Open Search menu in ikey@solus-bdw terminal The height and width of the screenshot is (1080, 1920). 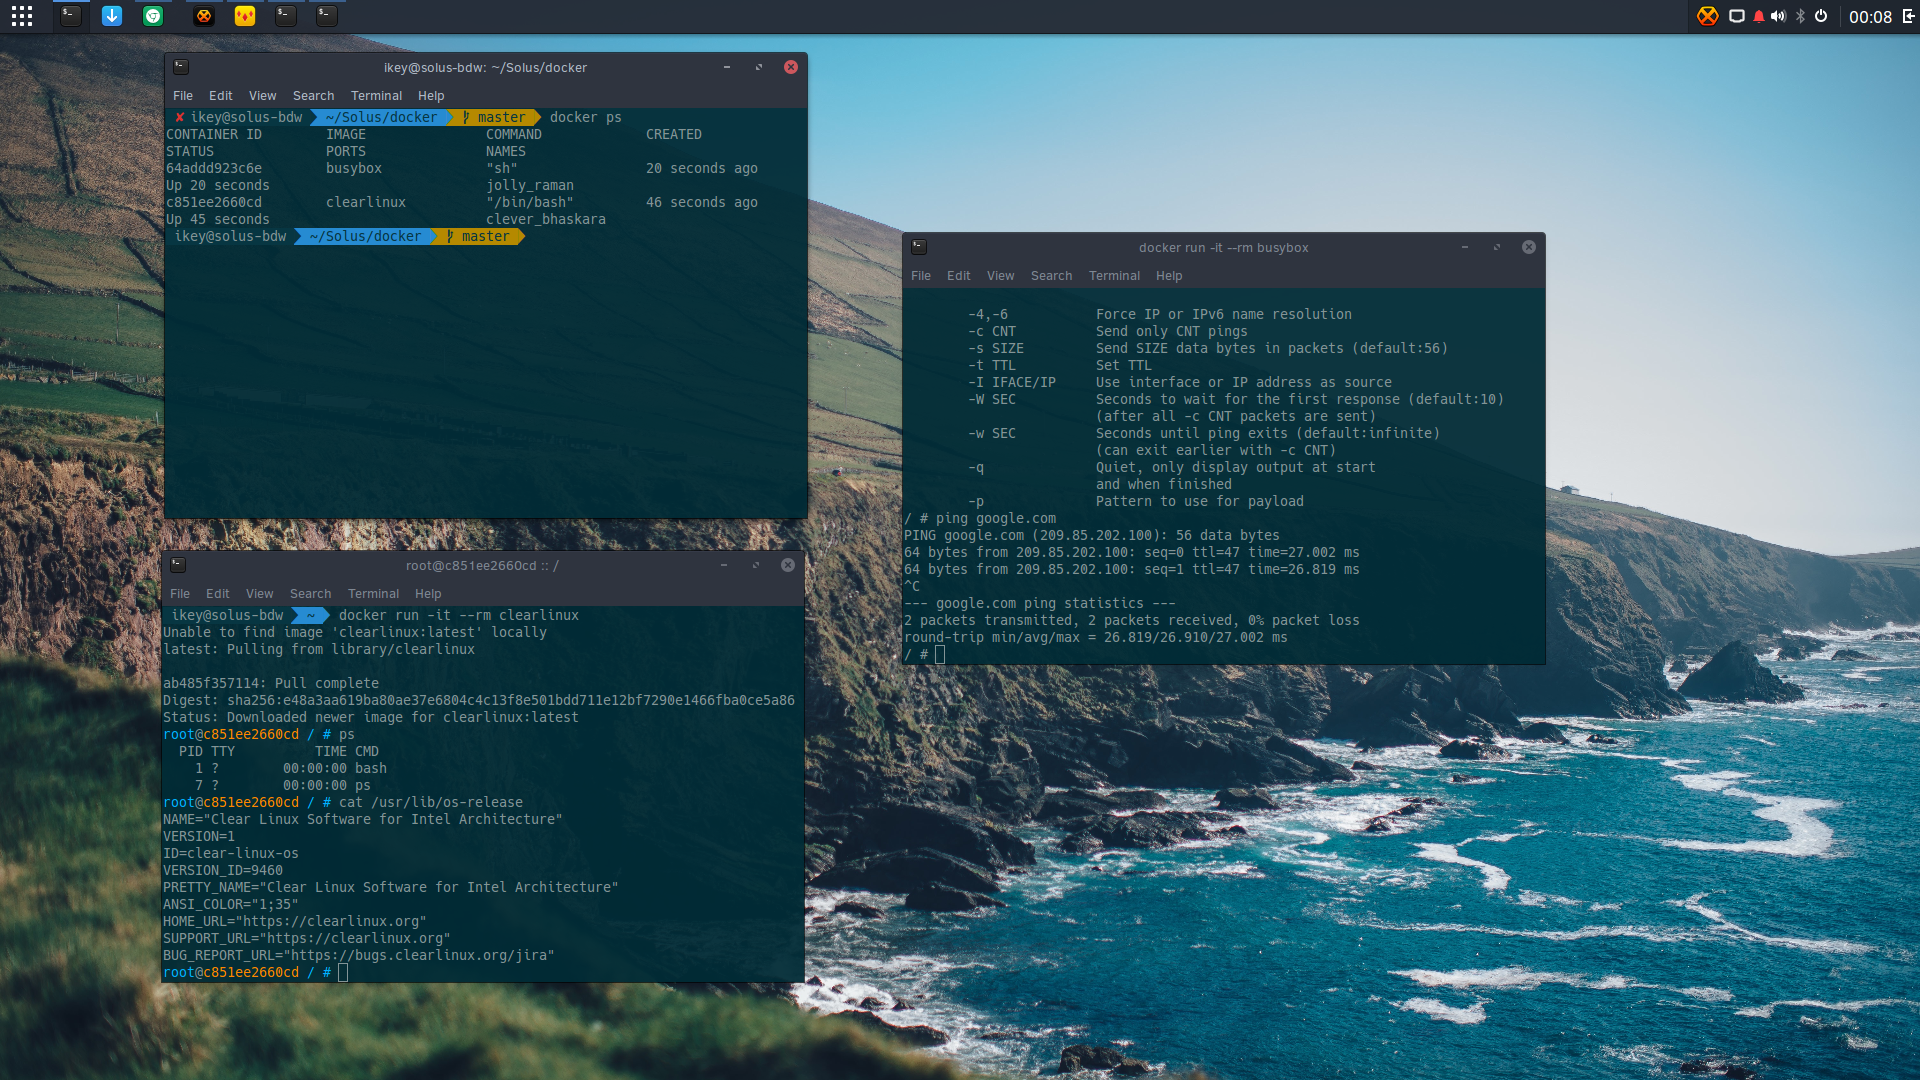point(313,96)
